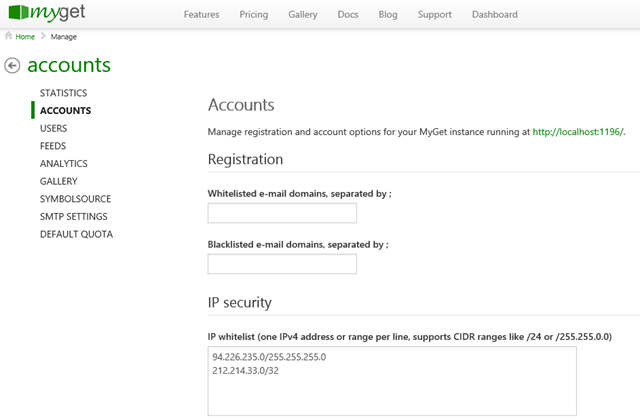
Task: Open SymbolSource settings in sidebar
Action: pyautogui.click(x=75, y=199)
